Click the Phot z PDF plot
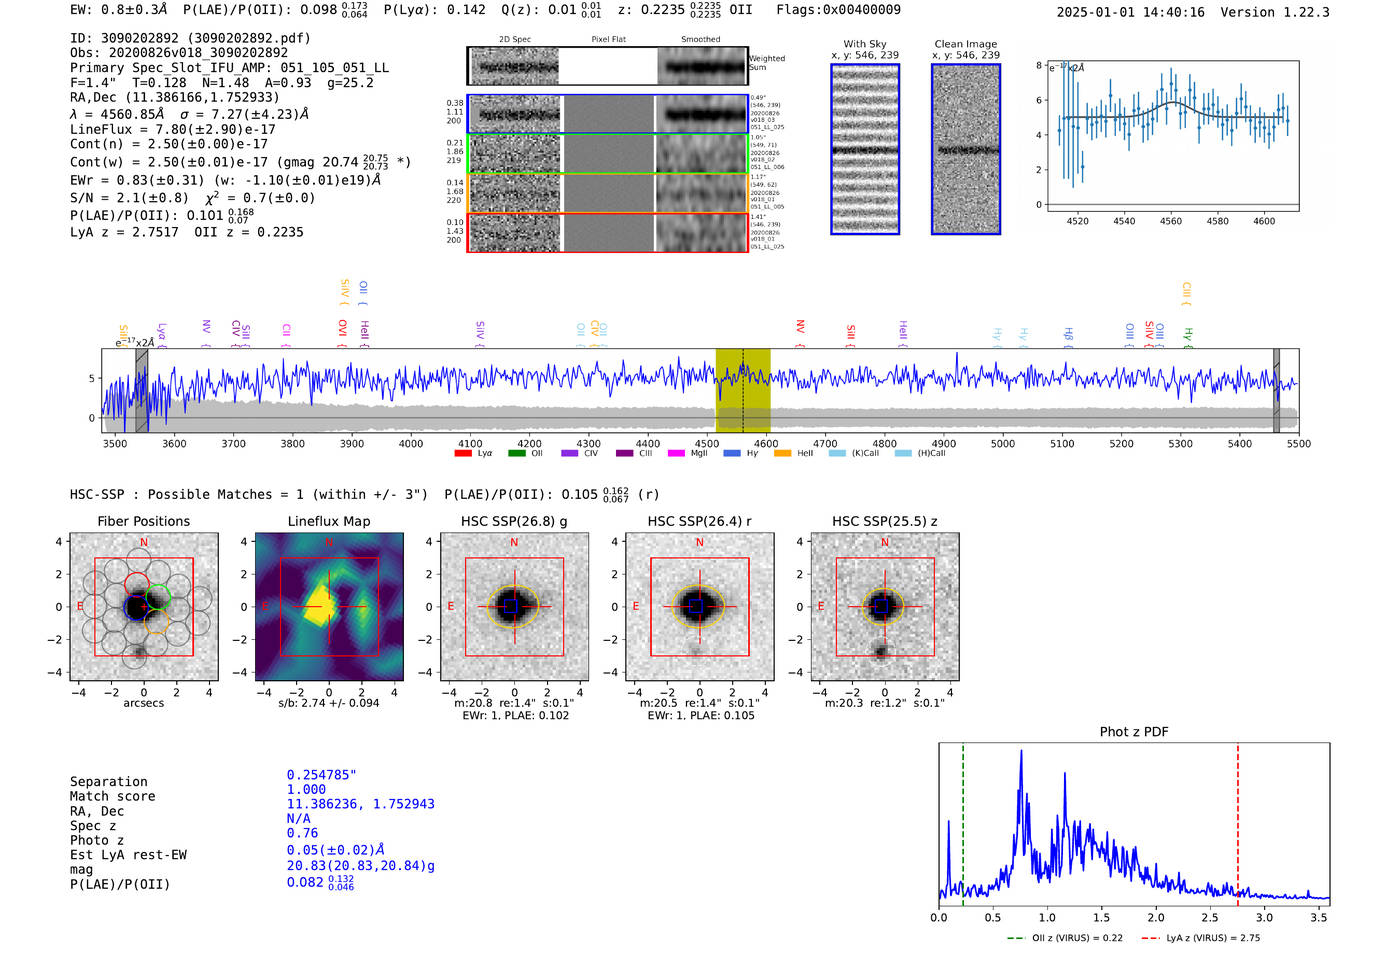1400x953 pixels. [x=1134, y=824]
